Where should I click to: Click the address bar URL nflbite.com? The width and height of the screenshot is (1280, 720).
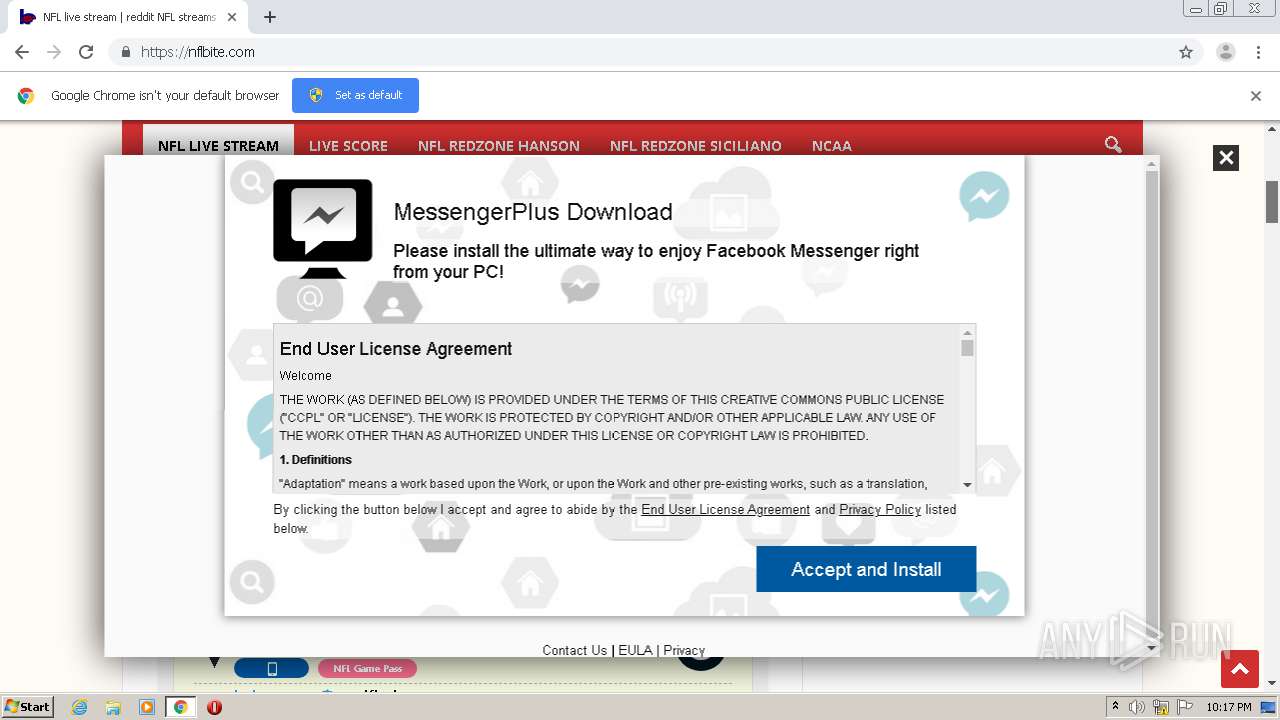tap(198, 52)
